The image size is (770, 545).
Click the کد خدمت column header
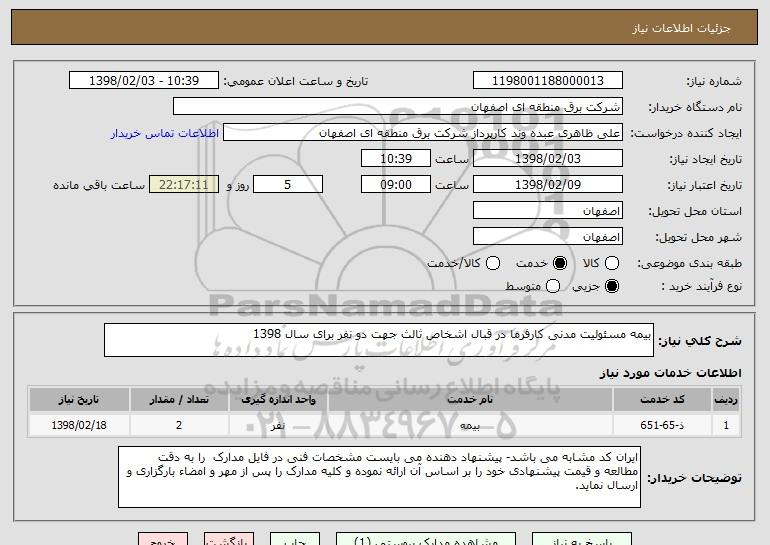662,399
